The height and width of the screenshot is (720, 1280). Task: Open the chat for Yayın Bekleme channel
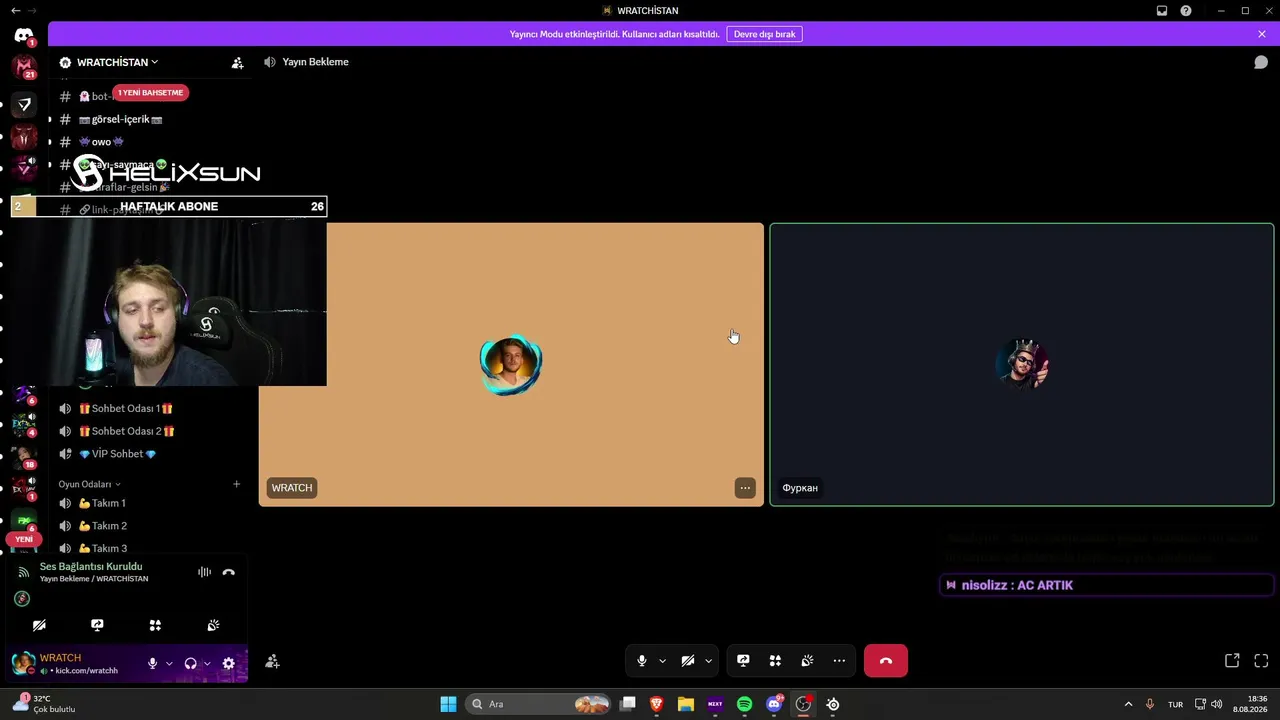point(1261,62)
